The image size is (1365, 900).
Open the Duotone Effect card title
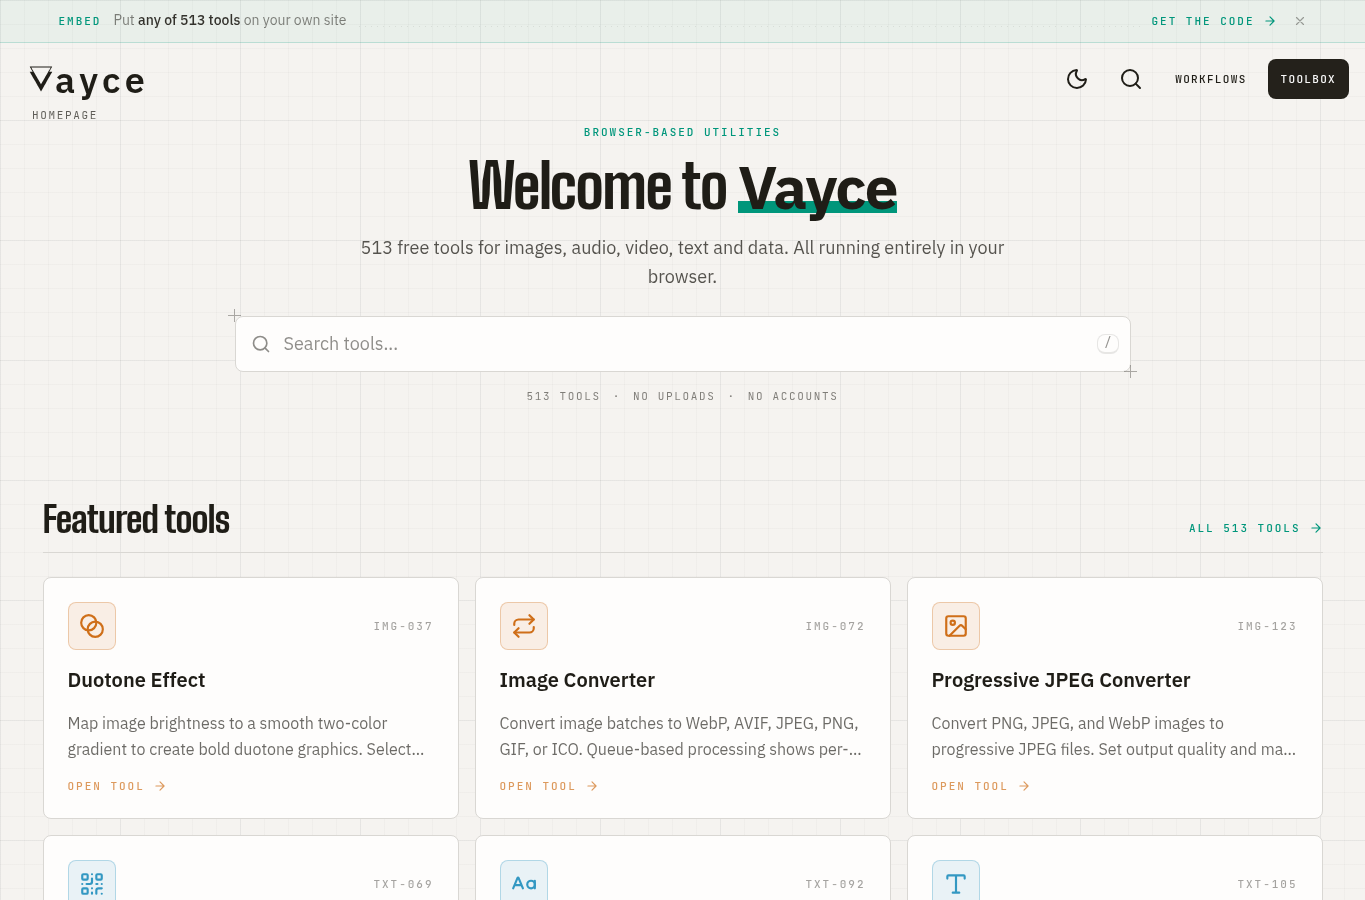(136, 680)
